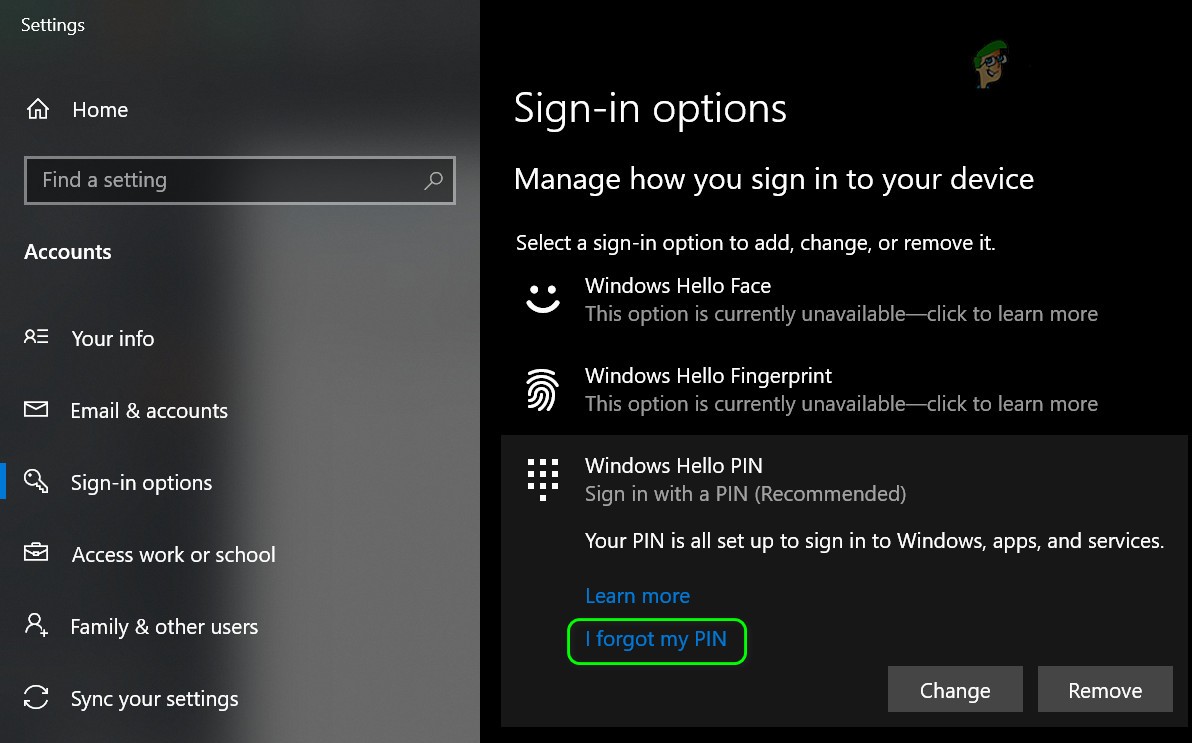The image size is (1192, 743).
Task: Click inside the Find a setting field
Action: [x=200, y=180]
